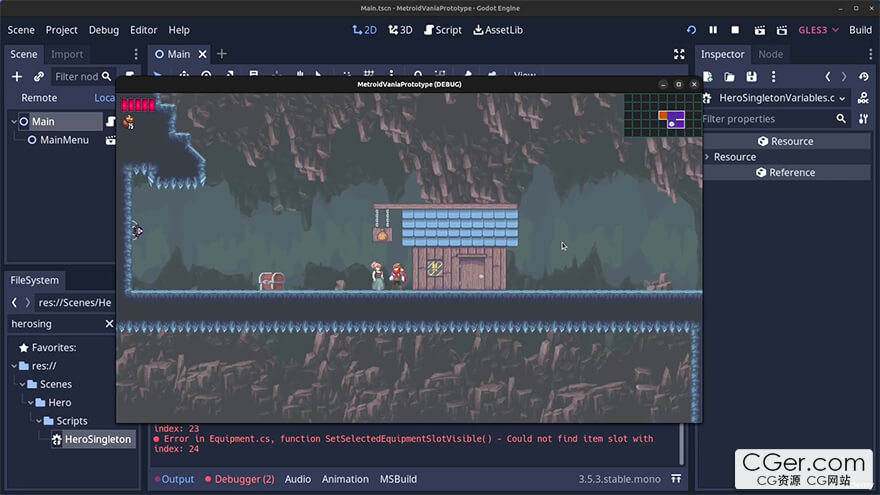
Task: Switch to the Node tab
Action: pyautogui.click(x=770, y=54)
